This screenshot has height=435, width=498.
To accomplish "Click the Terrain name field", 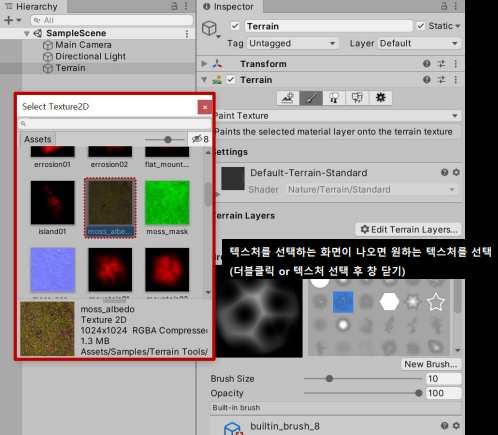I will [329, 26].
